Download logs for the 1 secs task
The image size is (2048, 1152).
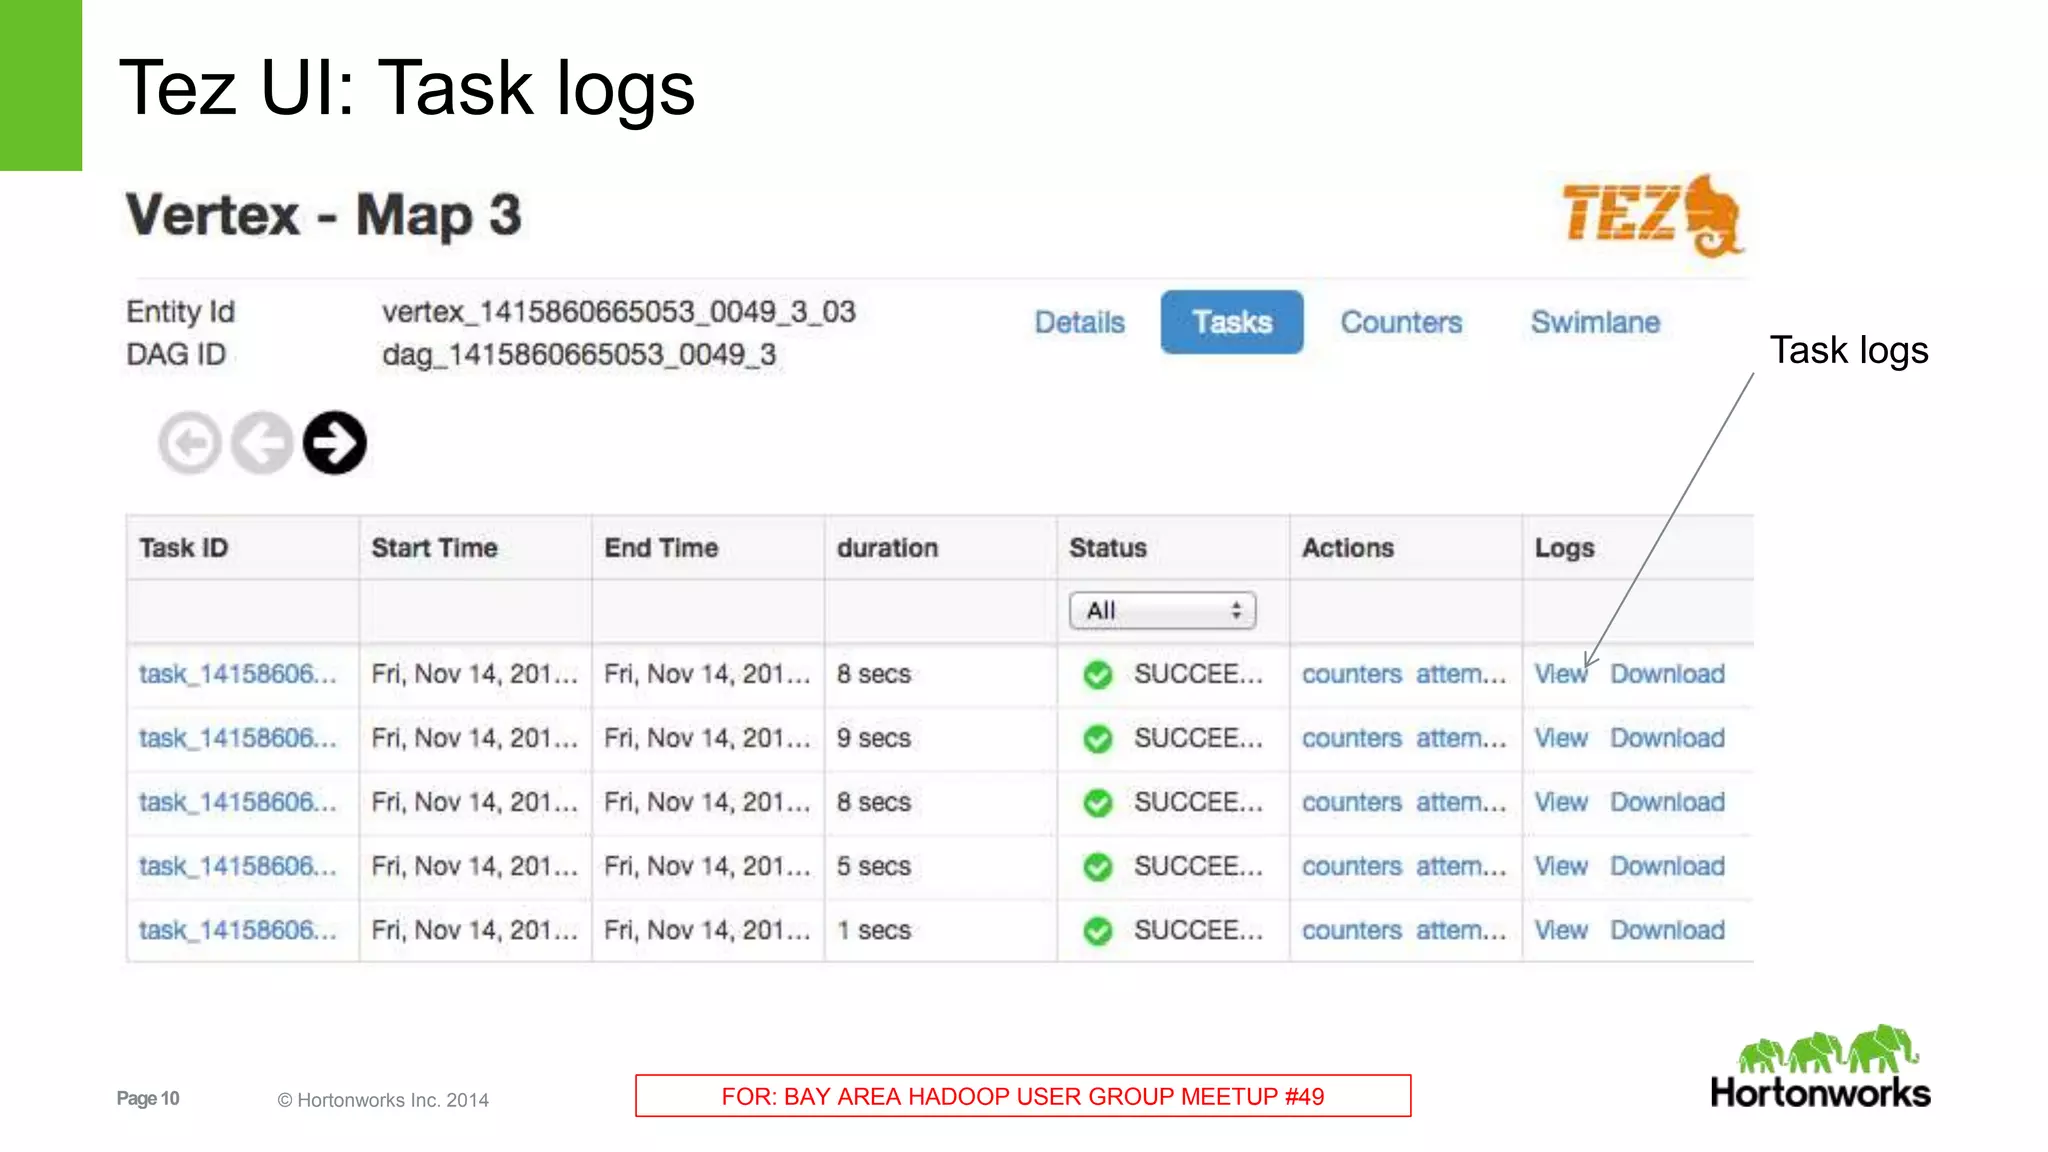(1668, 930)
